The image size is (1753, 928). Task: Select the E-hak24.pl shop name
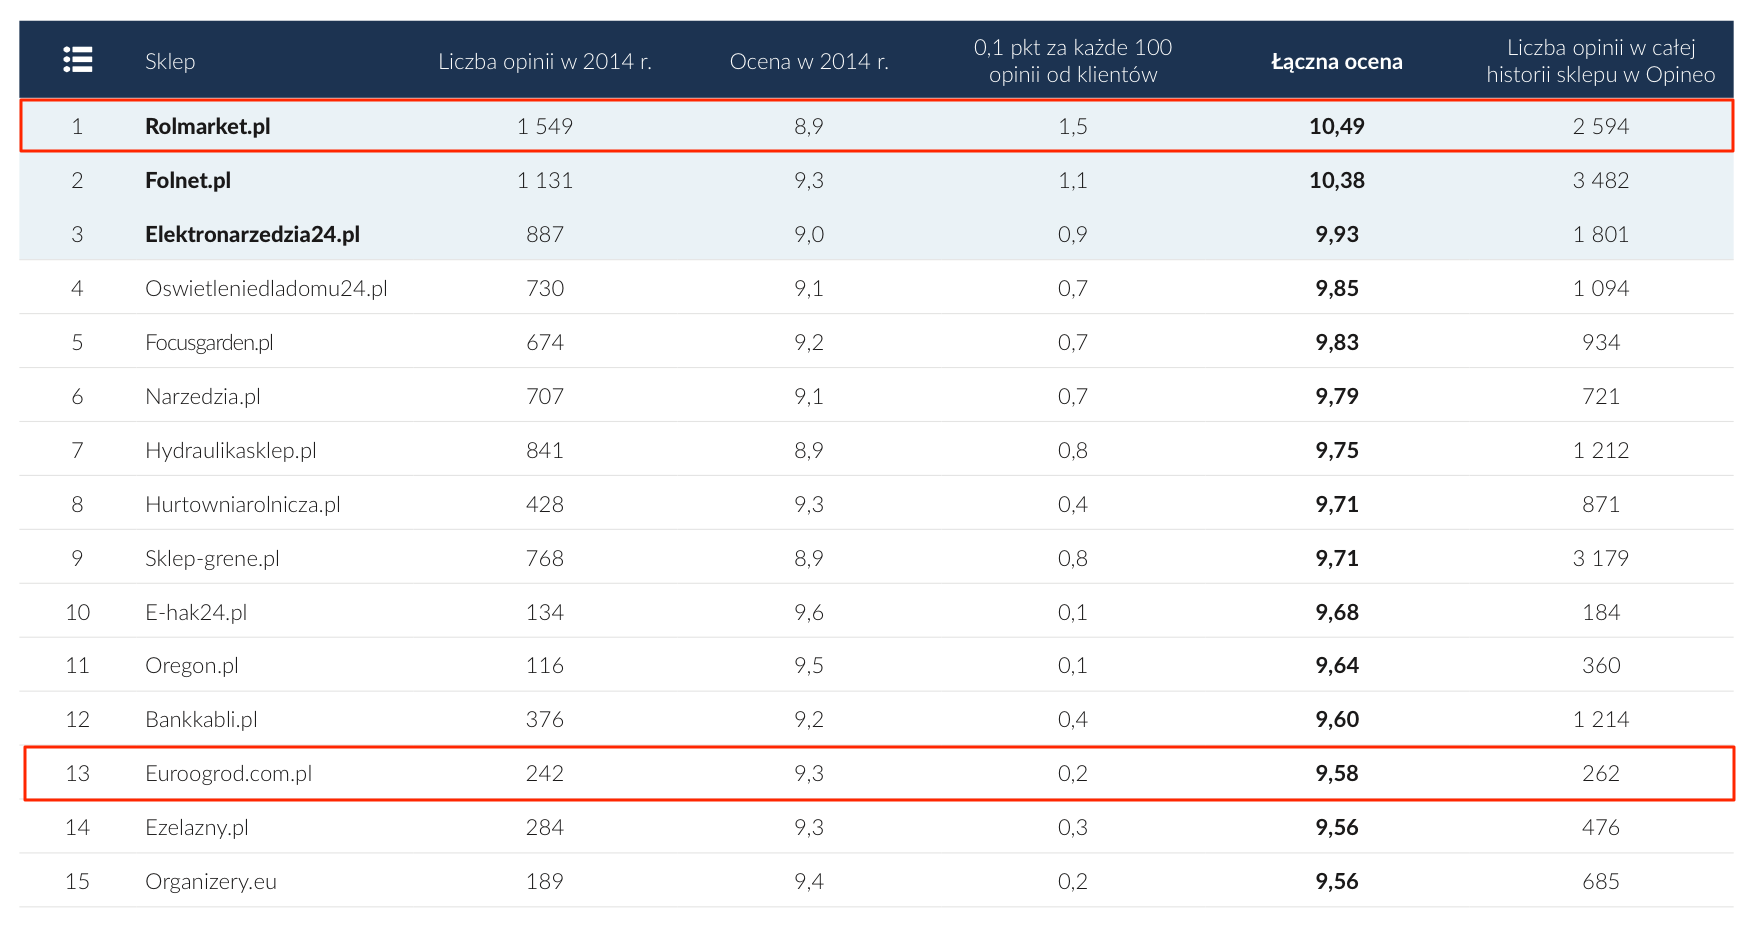point(196,612)
